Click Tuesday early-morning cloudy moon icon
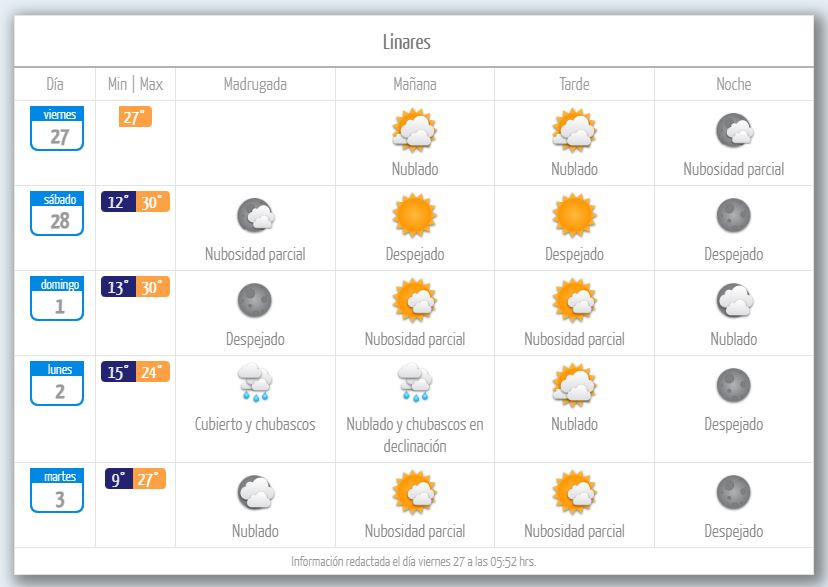This screenshot has width=828, height=587. [254, 492]
